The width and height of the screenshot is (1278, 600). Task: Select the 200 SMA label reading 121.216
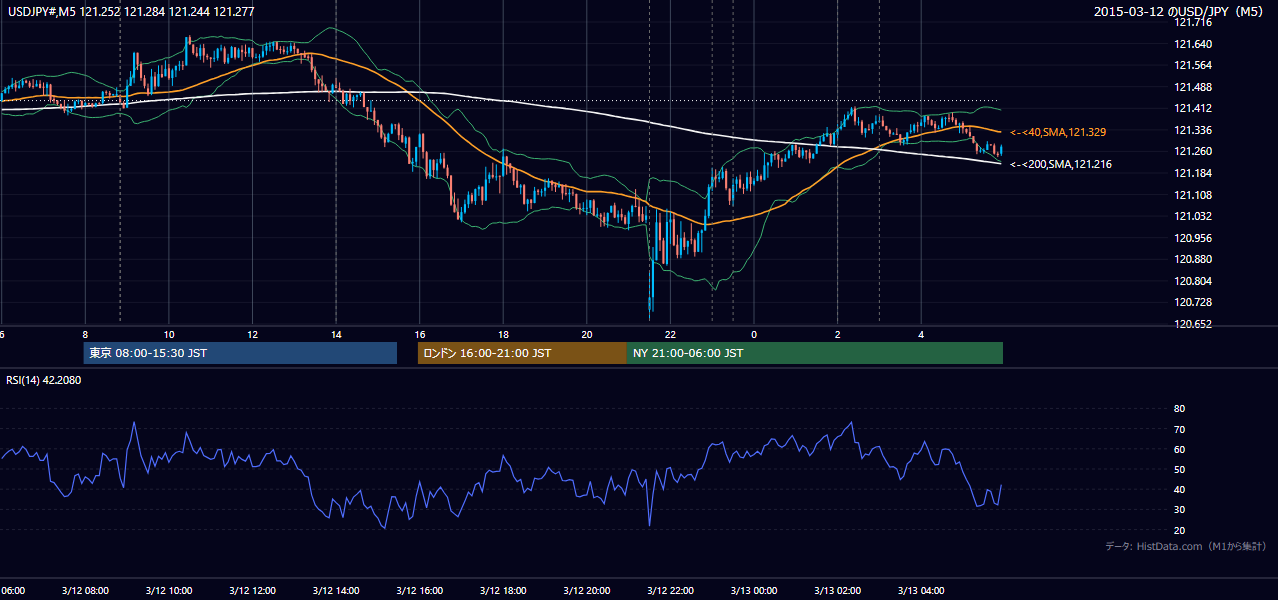1061,164
